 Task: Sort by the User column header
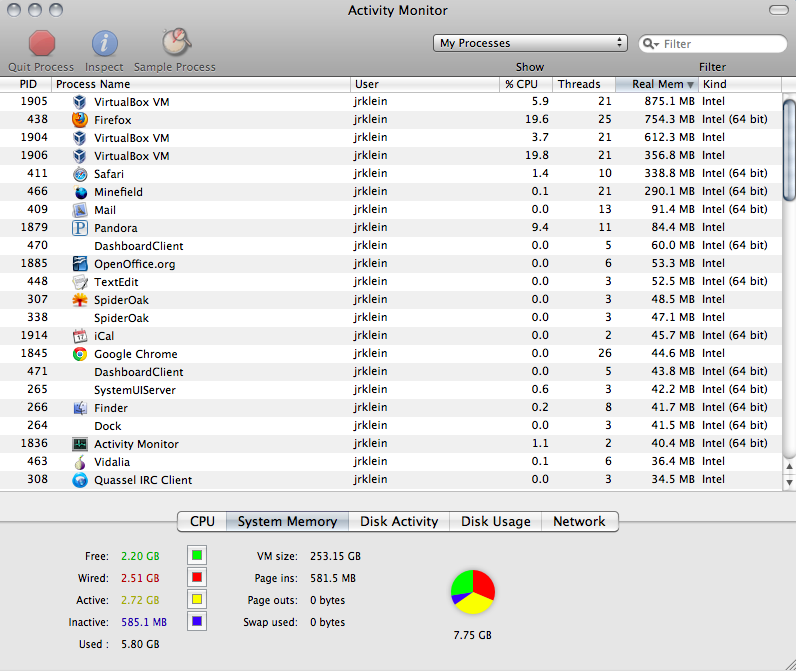pyautogui.click(x=425, y=84)
